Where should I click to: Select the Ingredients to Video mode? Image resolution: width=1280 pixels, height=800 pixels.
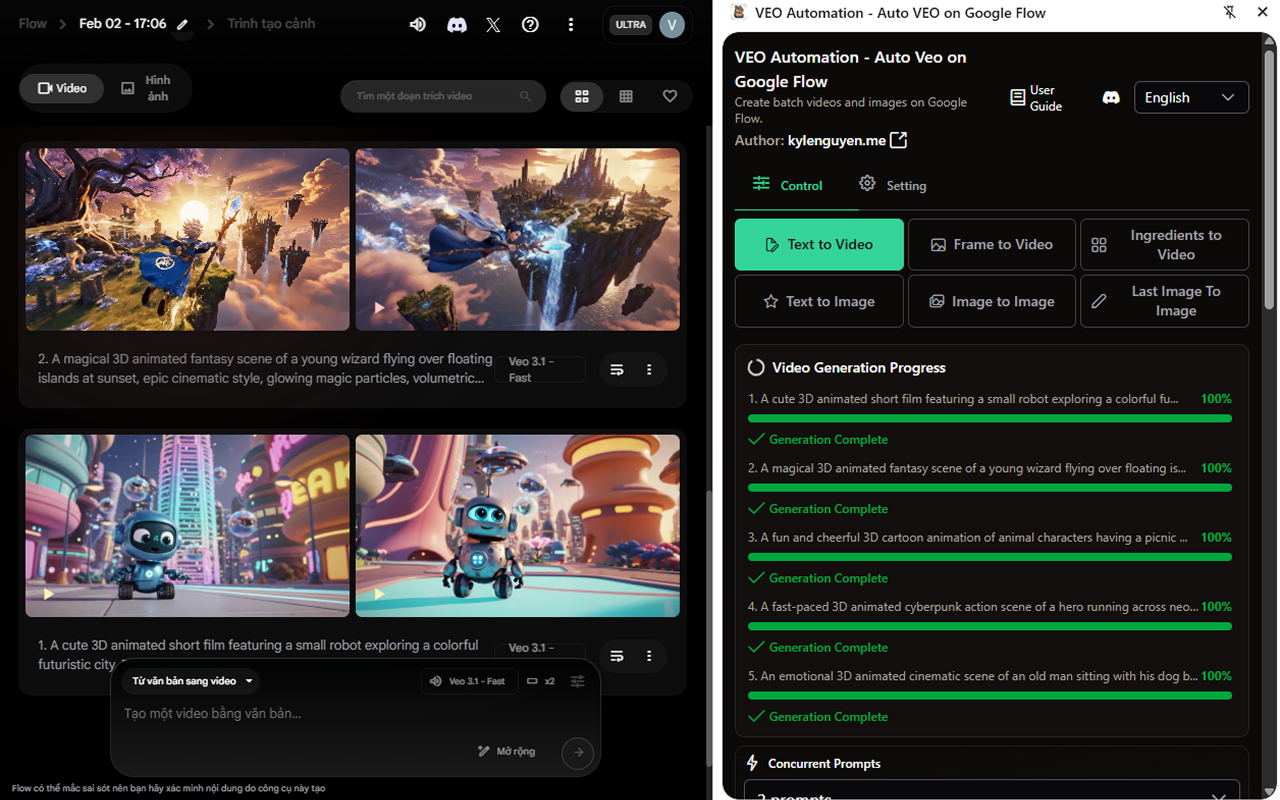coord(1165,244)
